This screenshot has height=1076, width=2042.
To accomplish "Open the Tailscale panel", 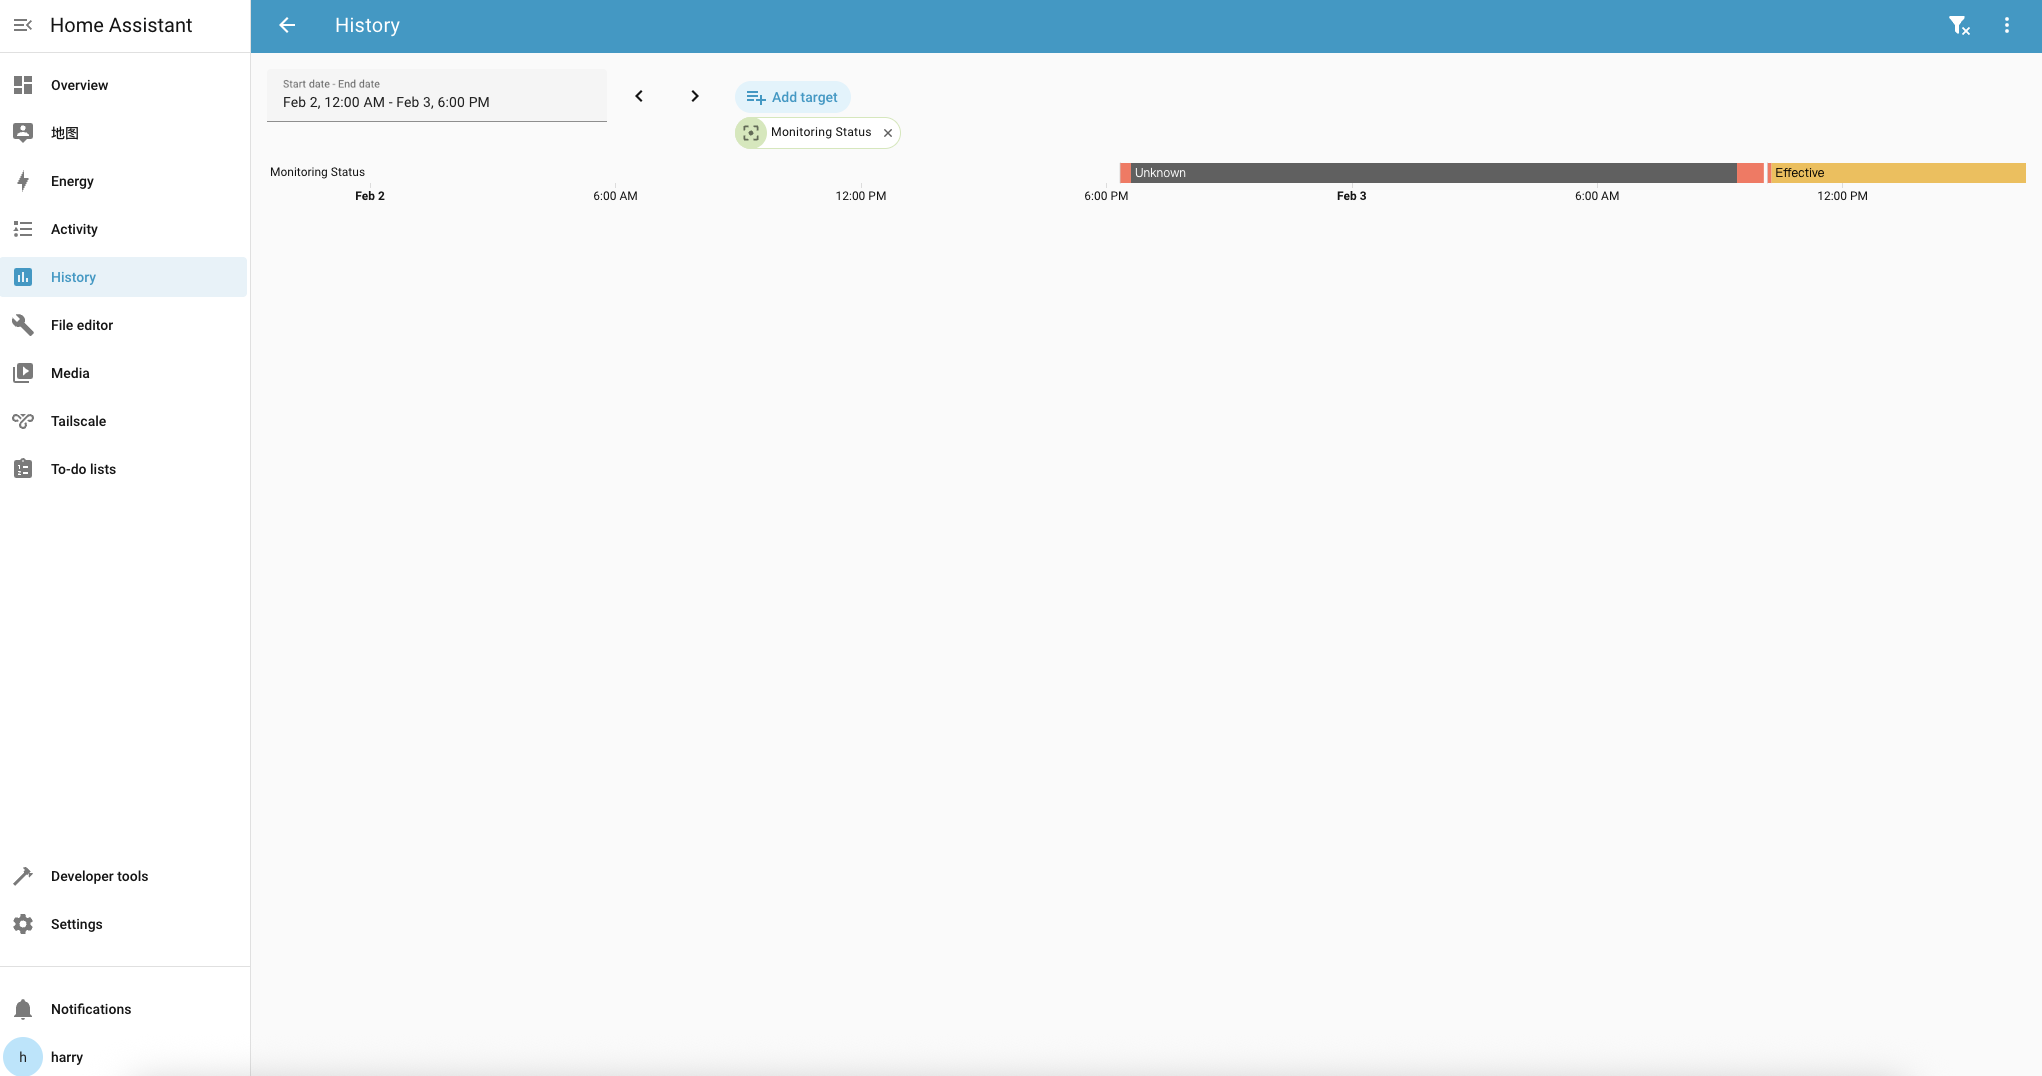I will 78,421.
